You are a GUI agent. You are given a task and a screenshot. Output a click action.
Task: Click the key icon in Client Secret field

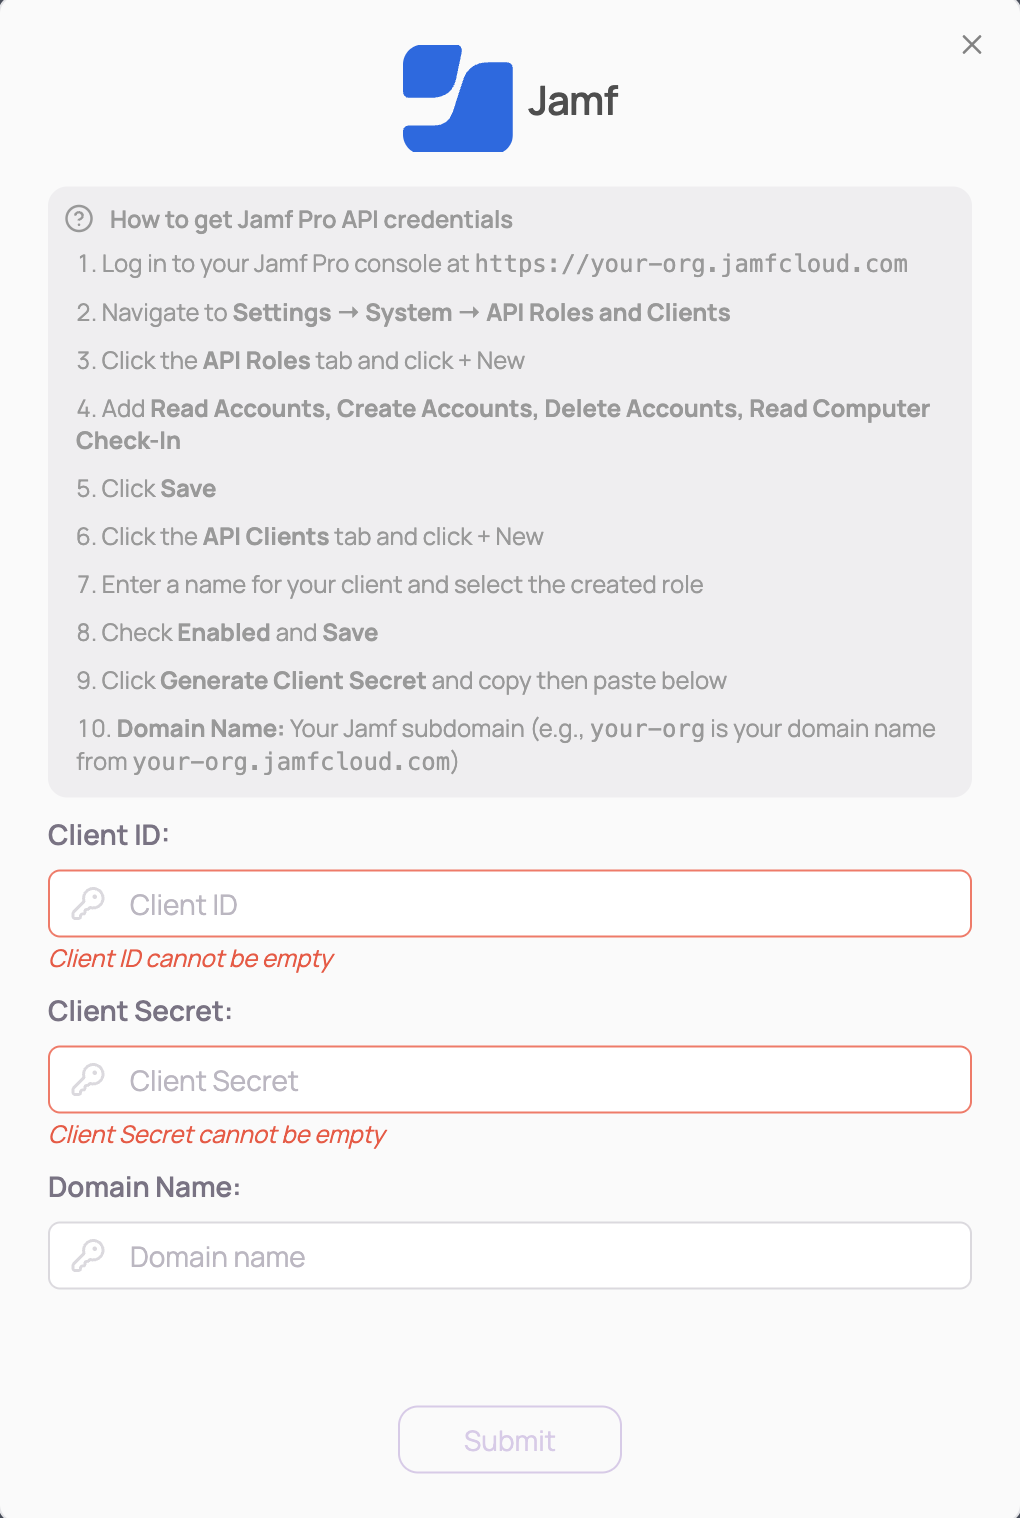click(x=88, y=1080)
